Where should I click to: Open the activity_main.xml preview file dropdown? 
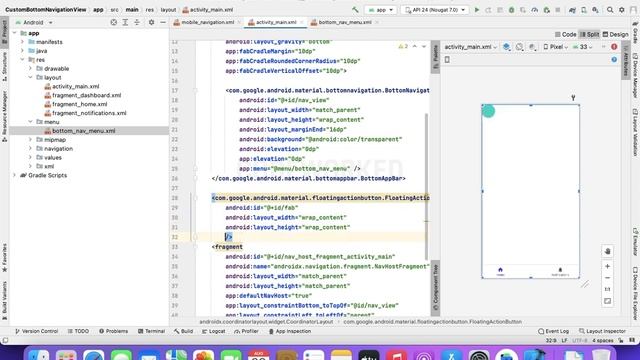[471, 47]
